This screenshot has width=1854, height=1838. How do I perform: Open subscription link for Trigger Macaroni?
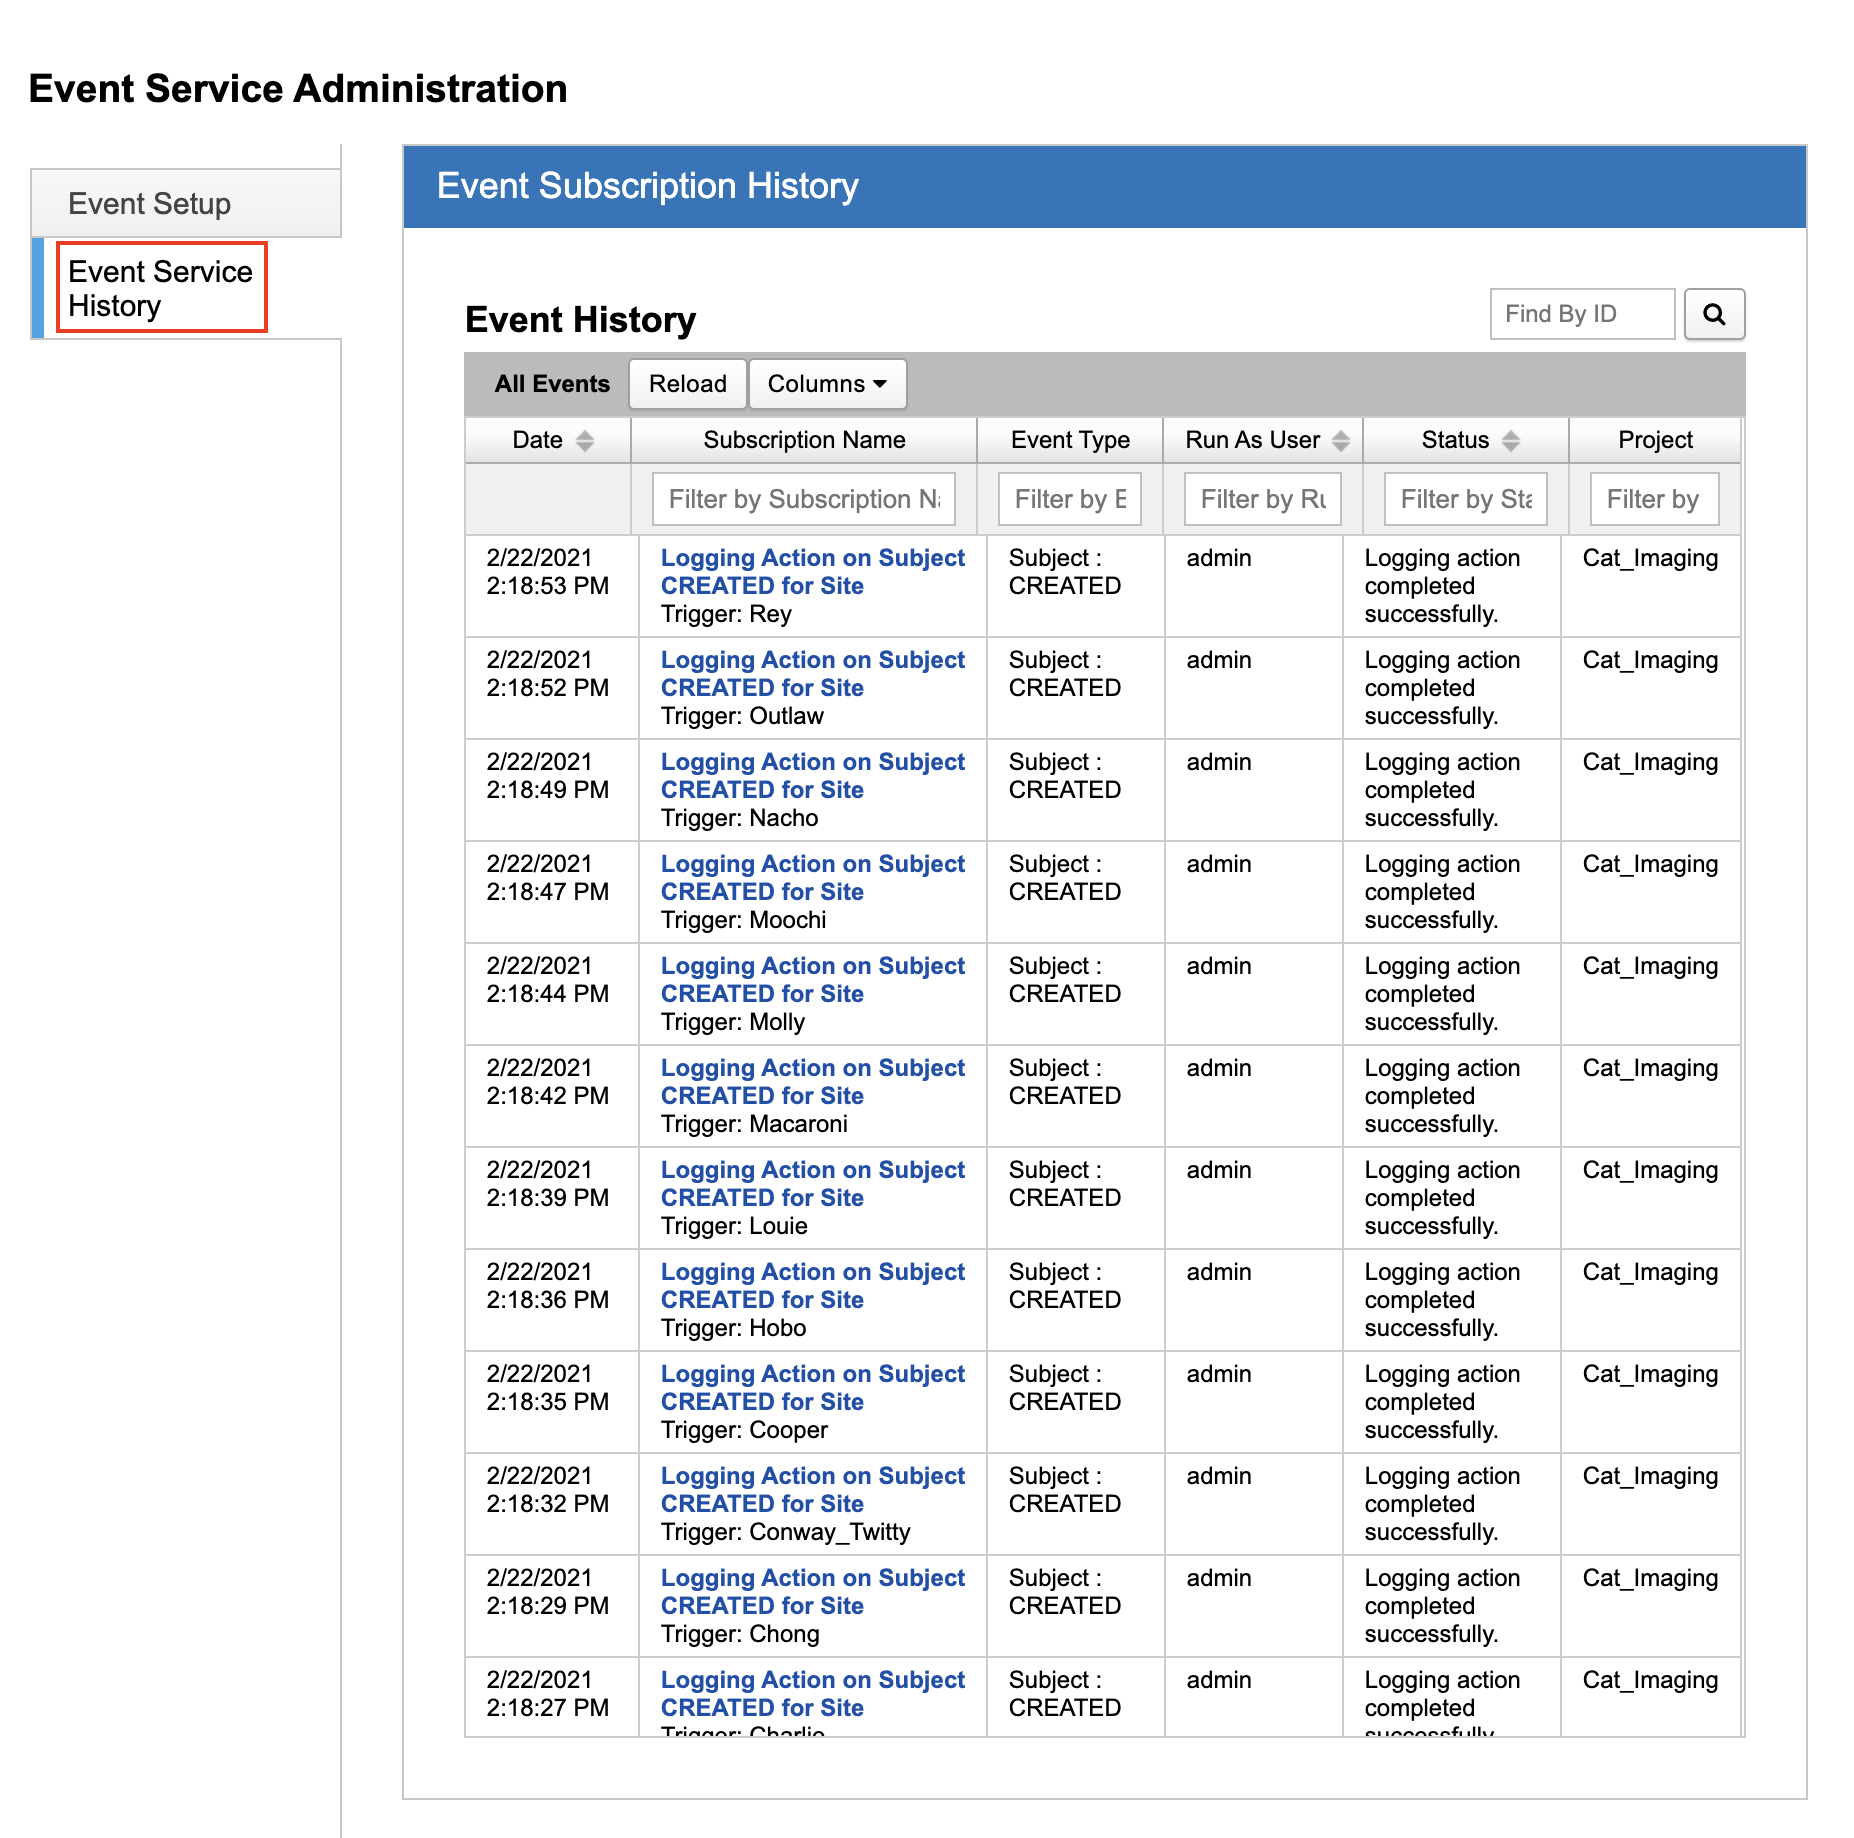tap(812, 1082)
